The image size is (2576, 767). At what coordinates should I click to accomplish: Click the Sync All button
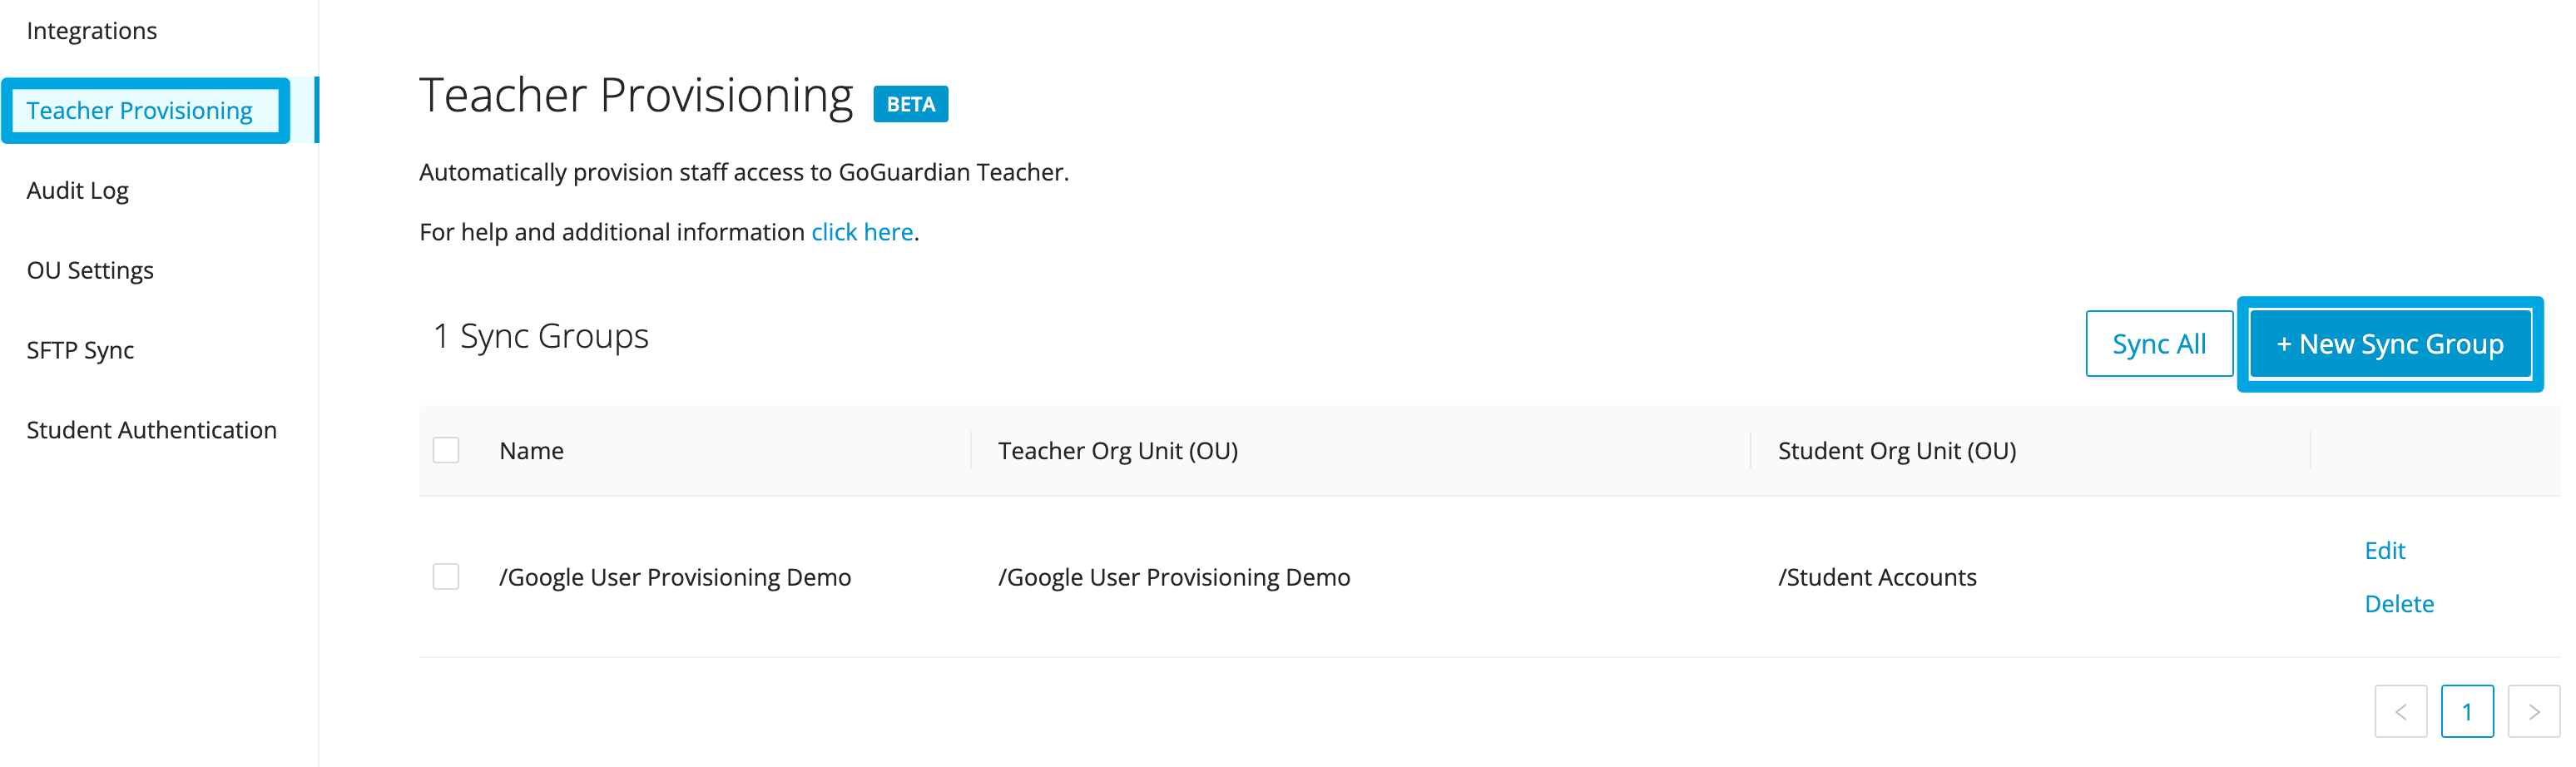coord(2159,343)
